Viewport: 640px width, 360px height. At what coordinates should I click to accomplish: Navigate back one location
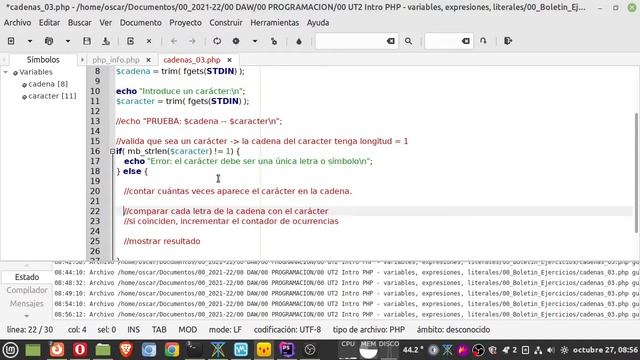pyautogui.click(x=174, y=41)
